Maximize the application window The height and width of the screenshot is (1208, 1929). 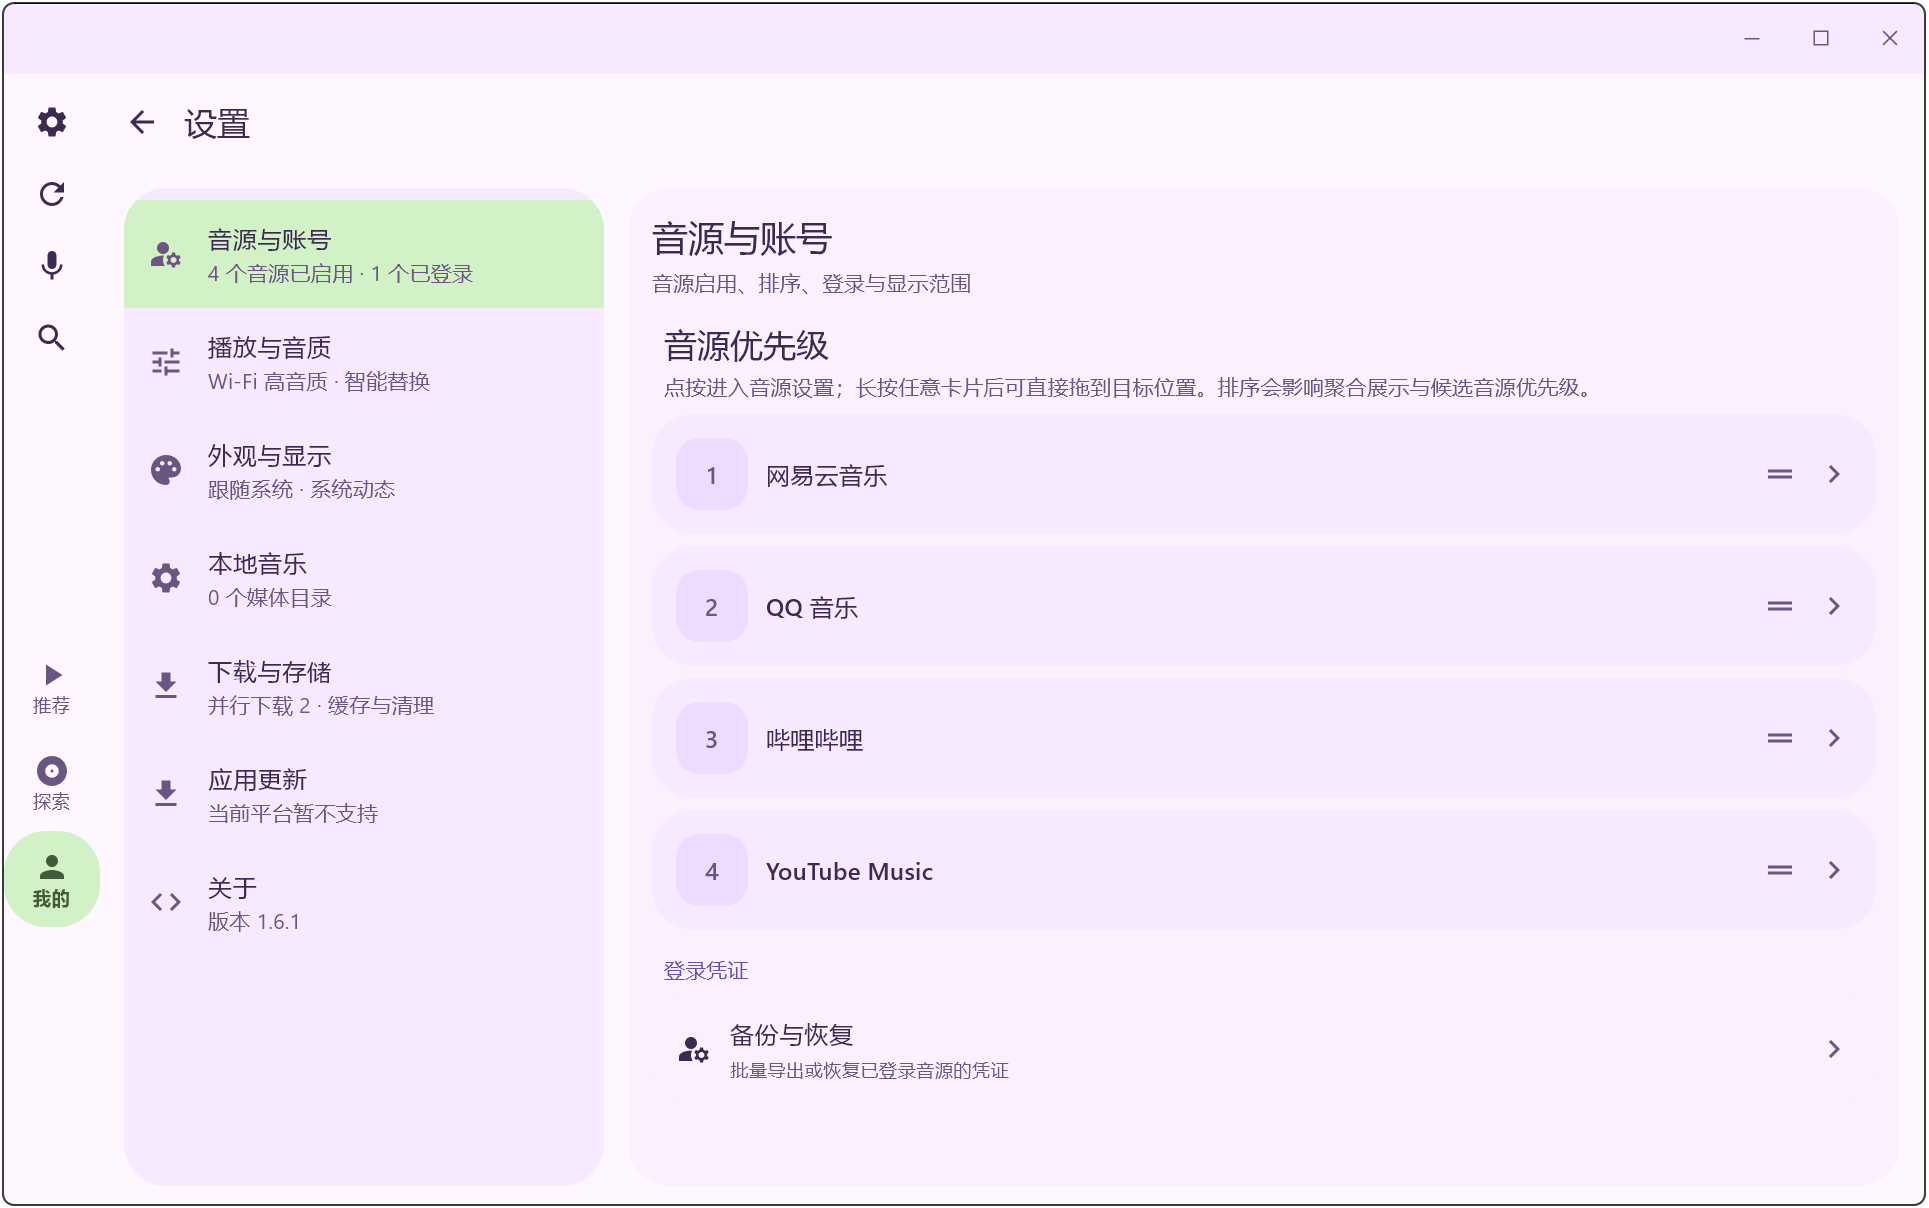click(1821, 38)
